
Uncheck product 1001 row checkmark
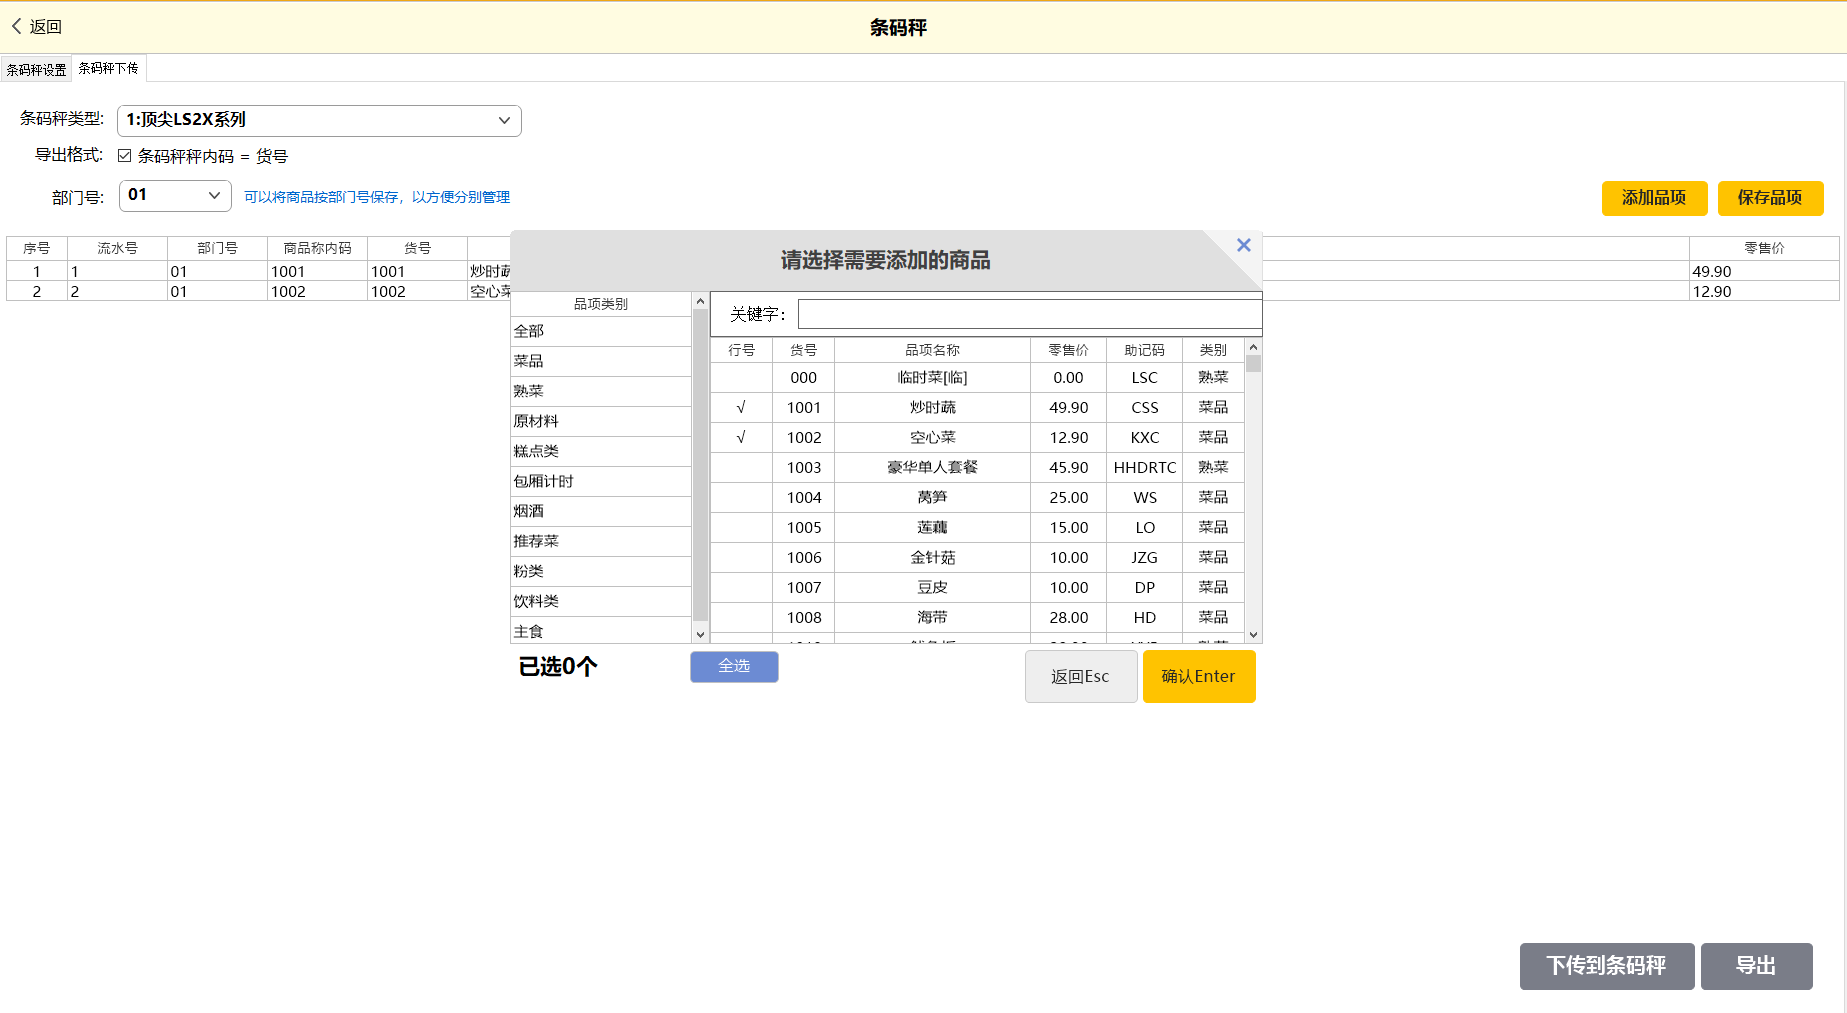(741, 408)
